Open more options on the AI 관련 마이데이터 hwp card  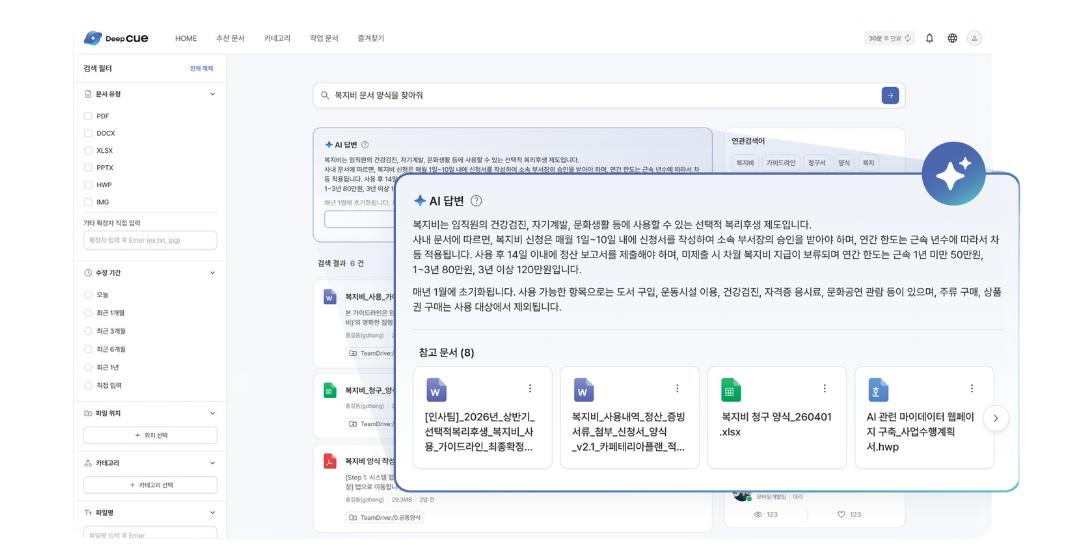click(972, 388)
